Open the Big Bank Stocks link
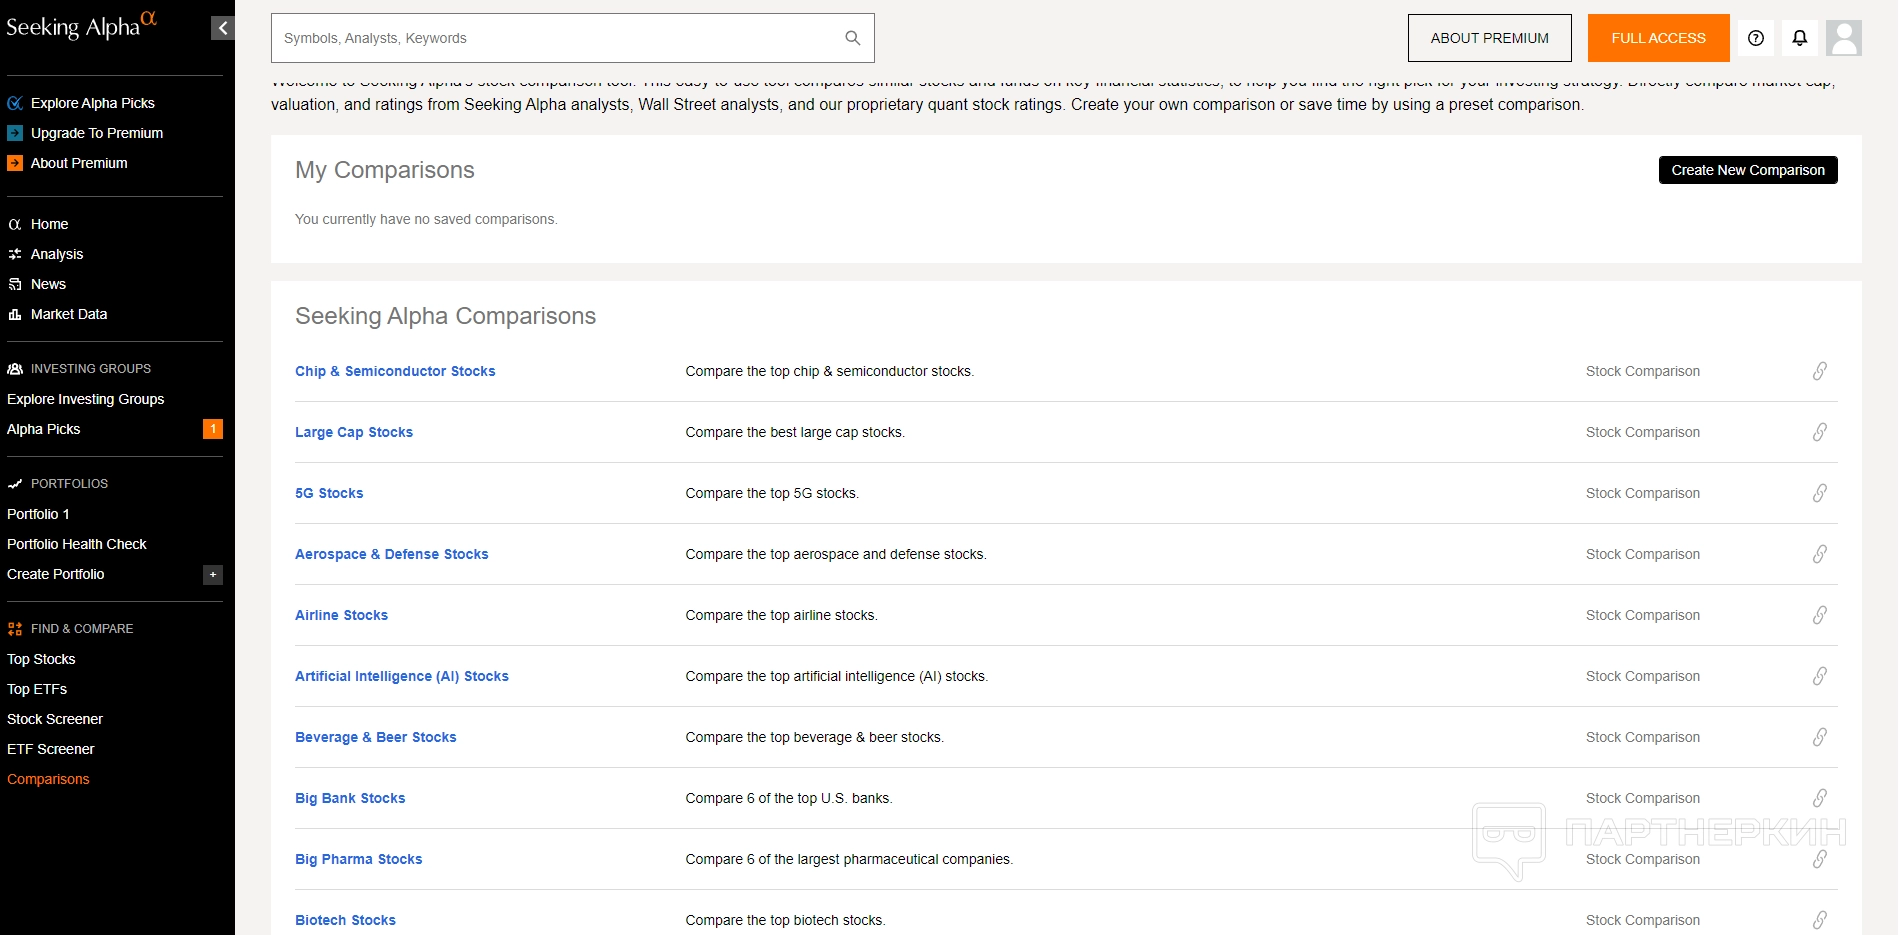The width and height of the screenshot is (1899, 935). point(350,798)
